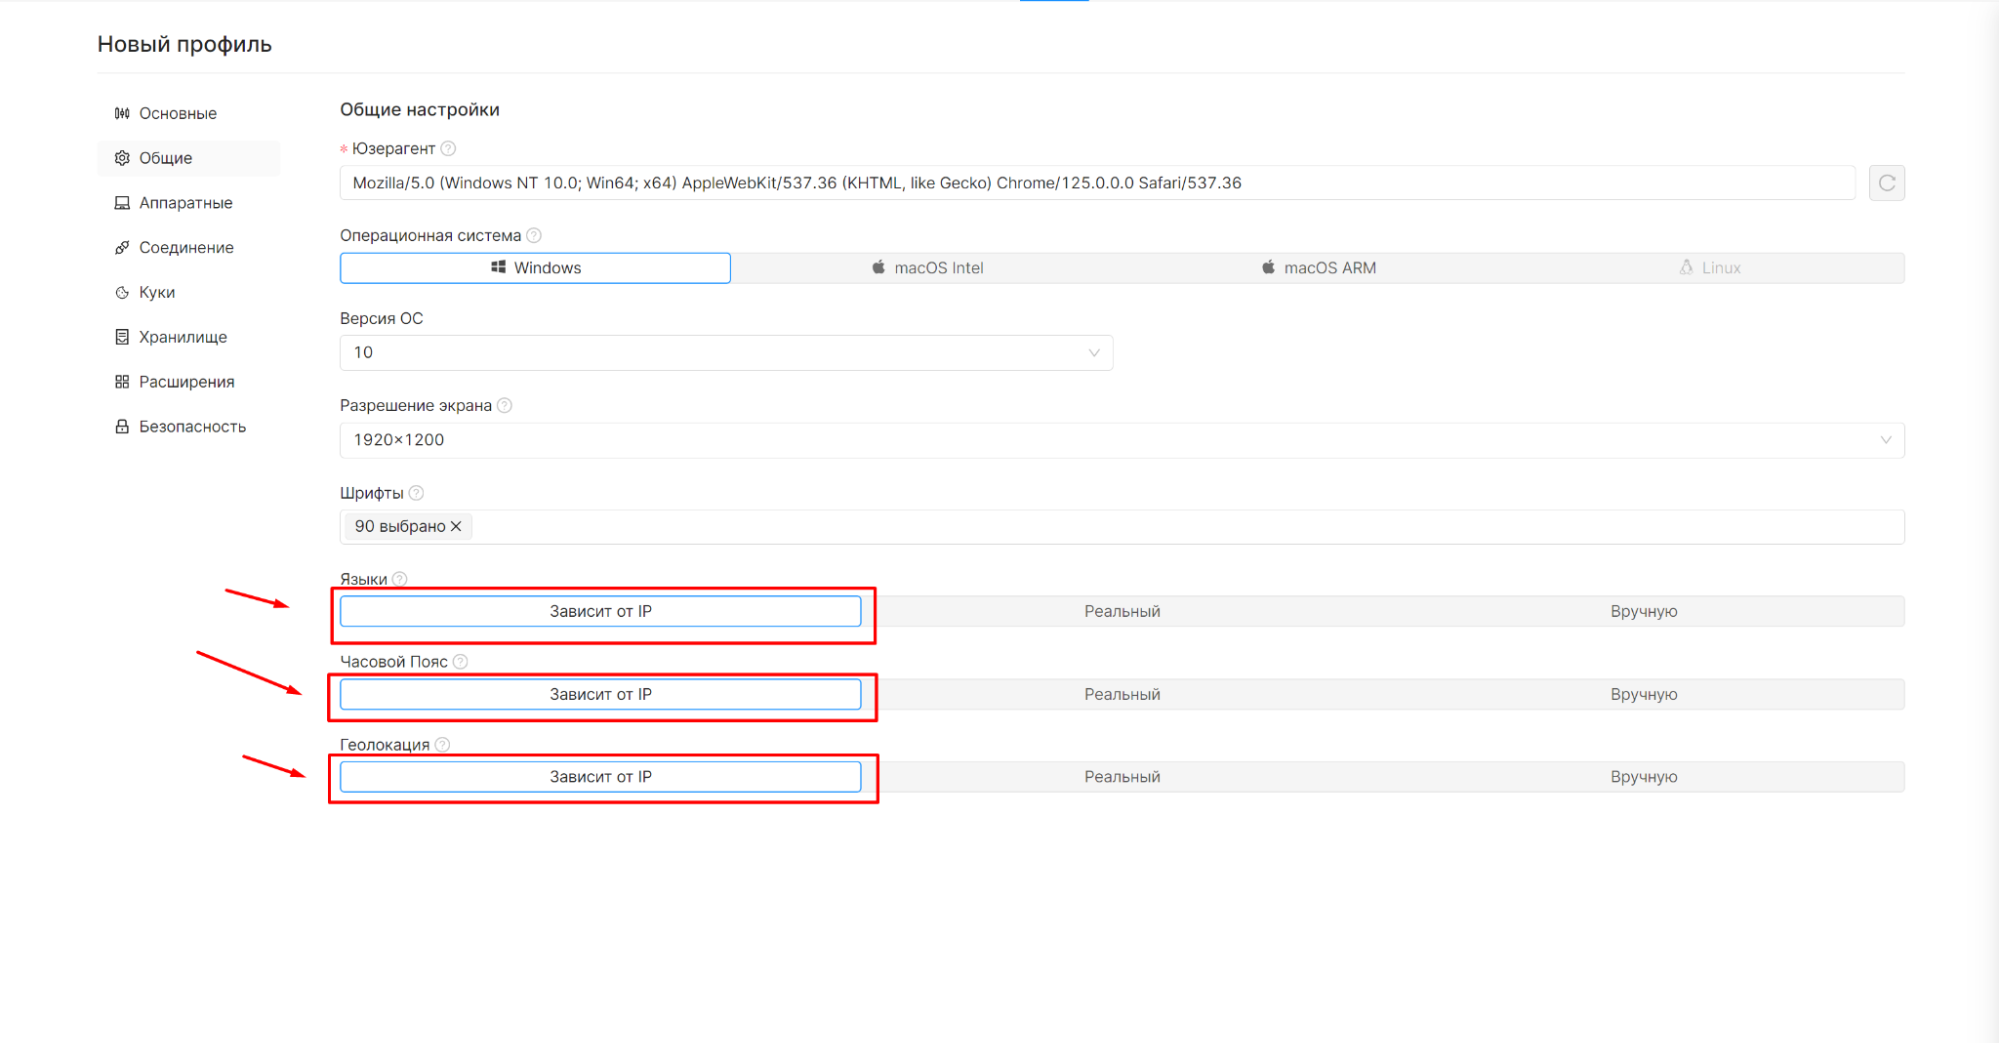Open the Соединение section
This screenshot has width=1999, height=1044.
pyautogui.click(x=188, y=248)
